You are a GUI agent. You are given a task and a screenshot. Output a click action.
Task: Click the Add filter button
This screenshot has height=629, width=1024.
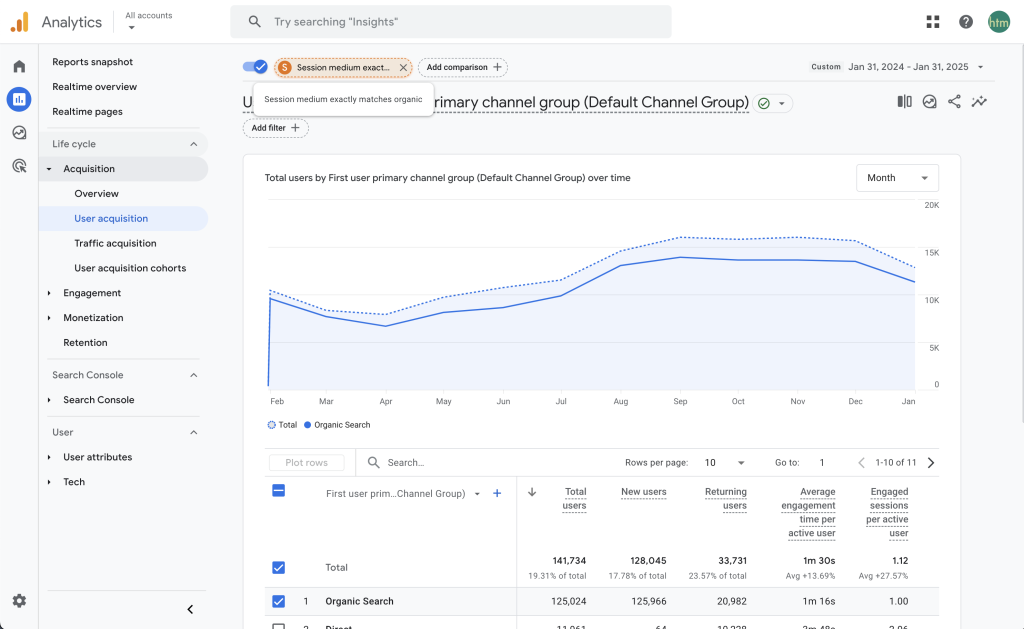(x=275, y=128)
